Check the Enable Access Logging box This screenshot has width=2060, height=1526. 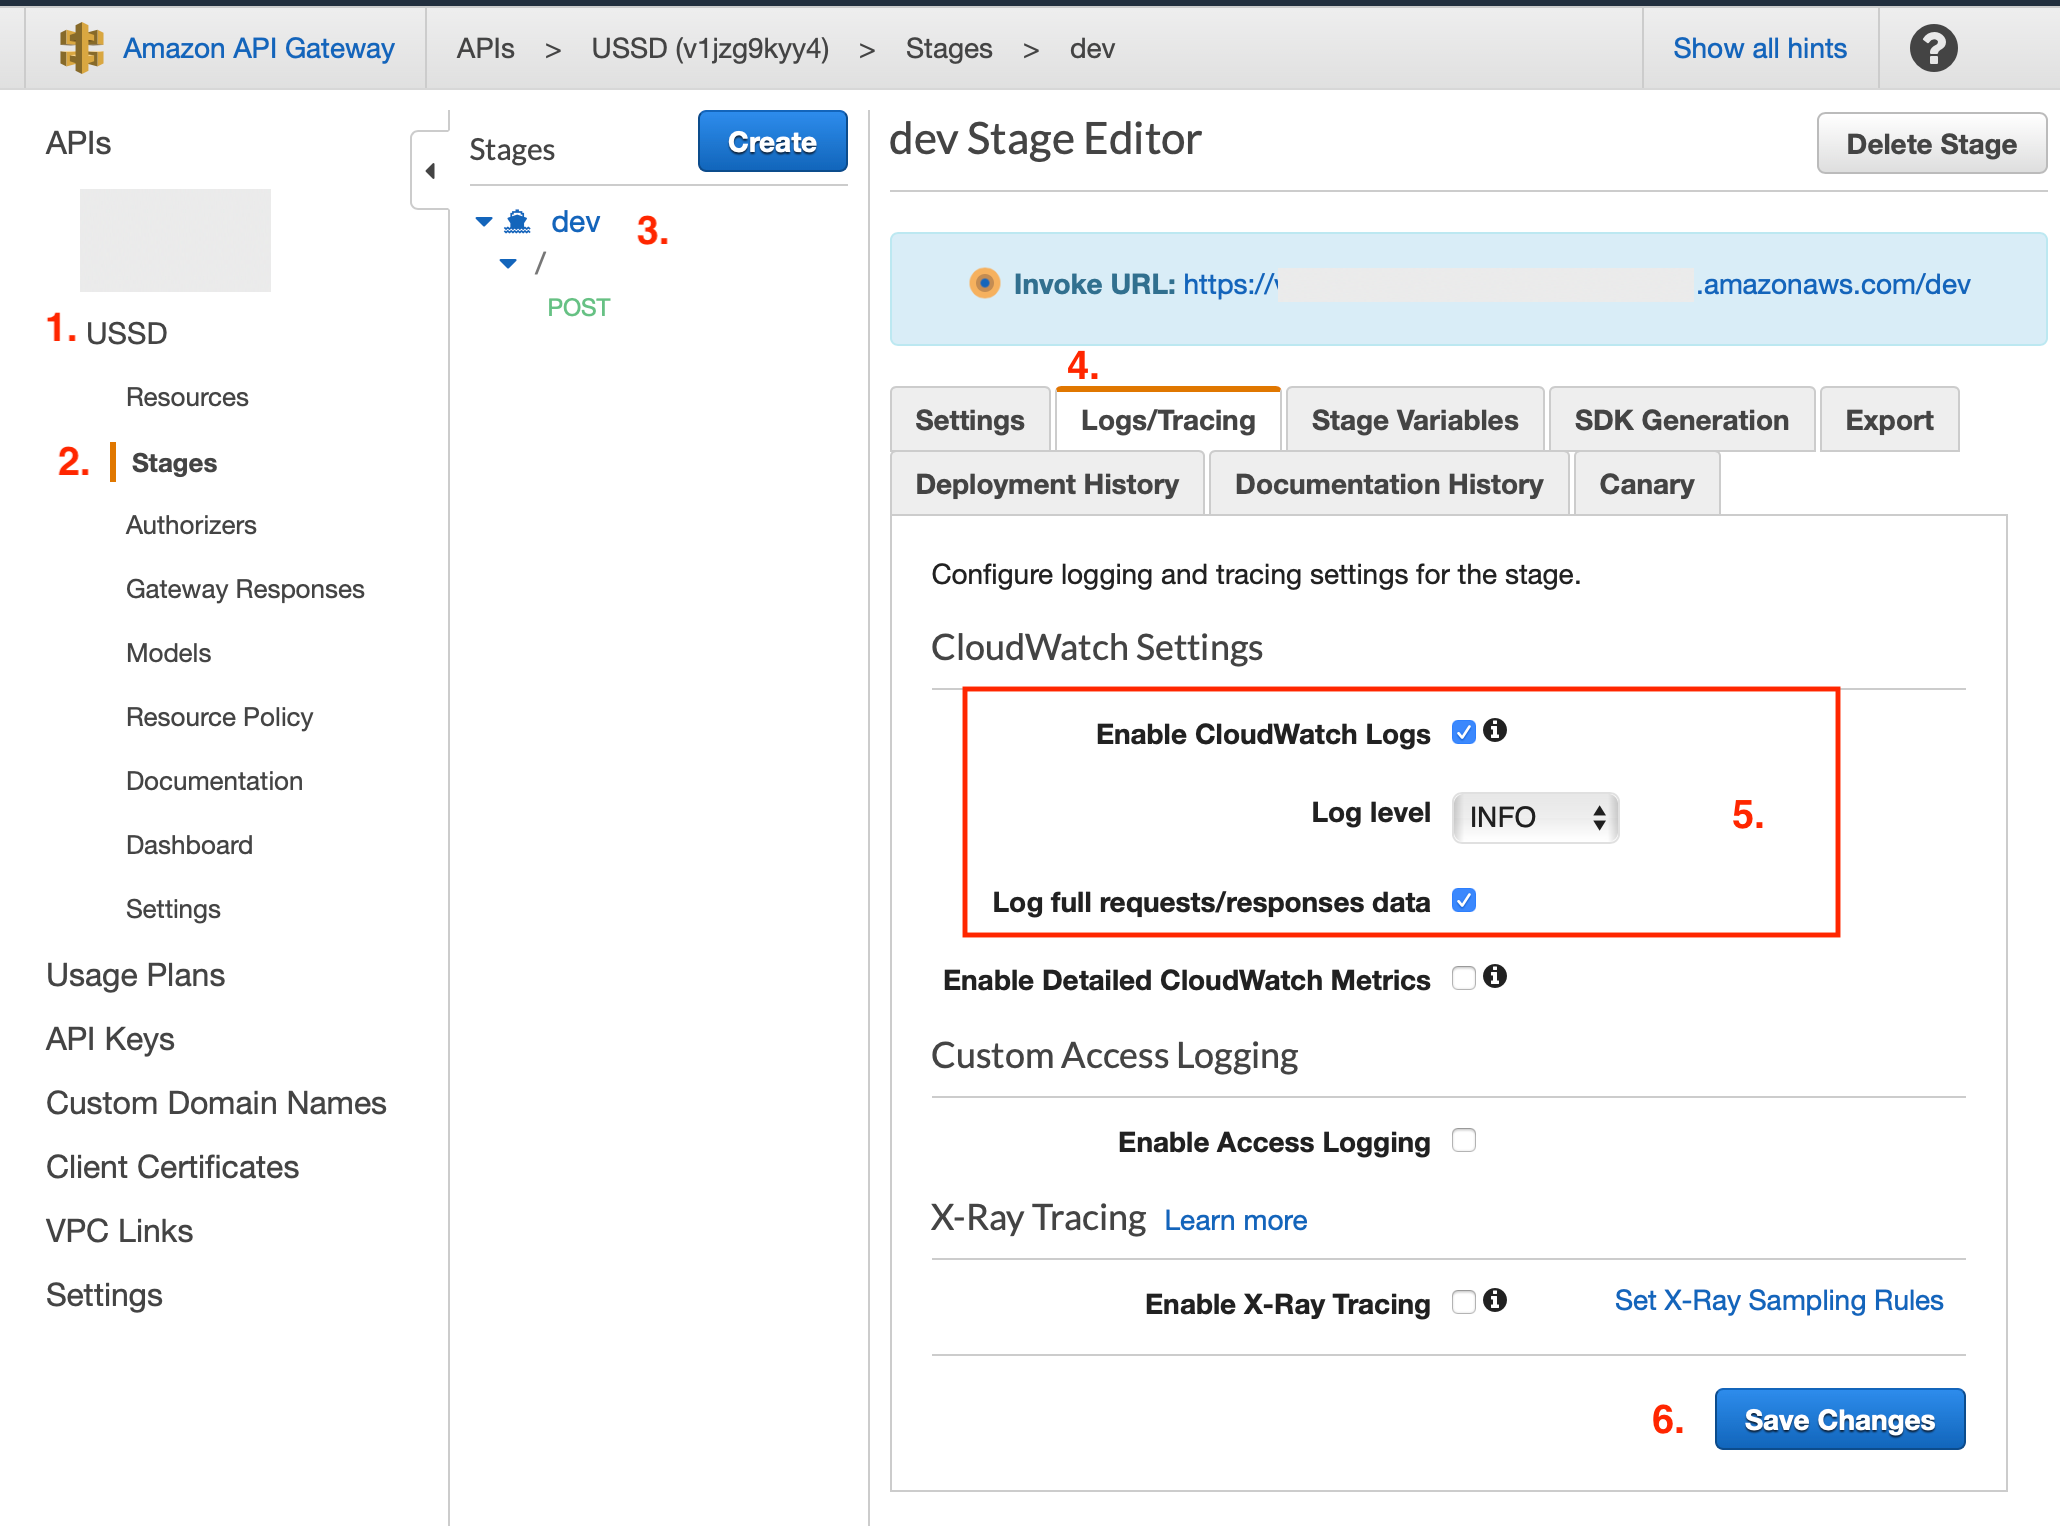pos(1464,1140)
